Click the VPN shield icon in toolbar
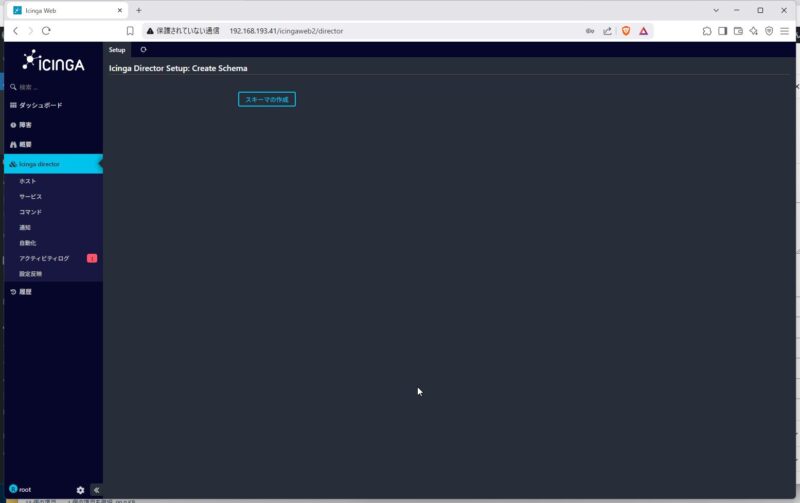The height and width of the screenshot is (503, 800). [x=769, y=31]
